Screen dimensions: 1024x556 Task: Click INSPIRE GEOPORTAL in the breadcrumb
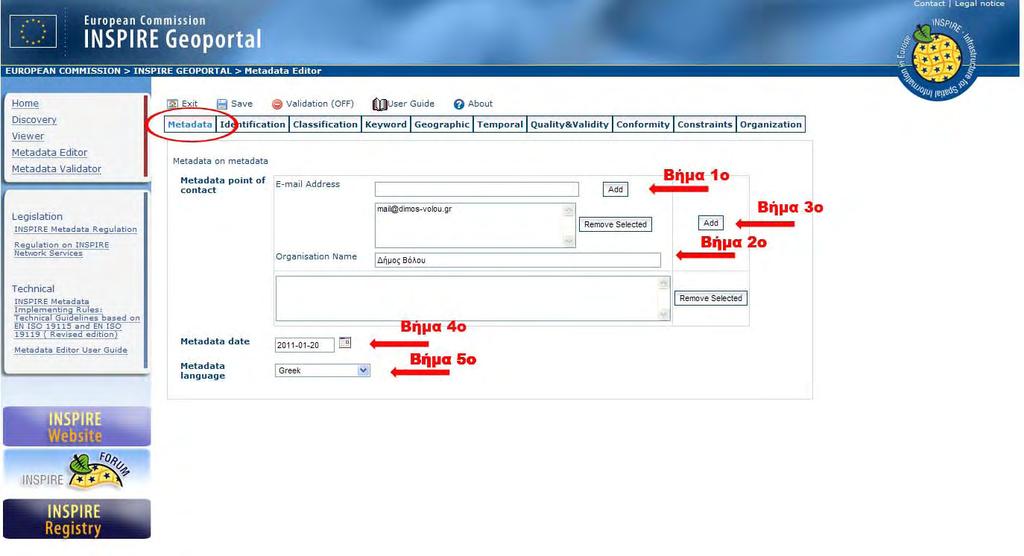tap(182, 71)
